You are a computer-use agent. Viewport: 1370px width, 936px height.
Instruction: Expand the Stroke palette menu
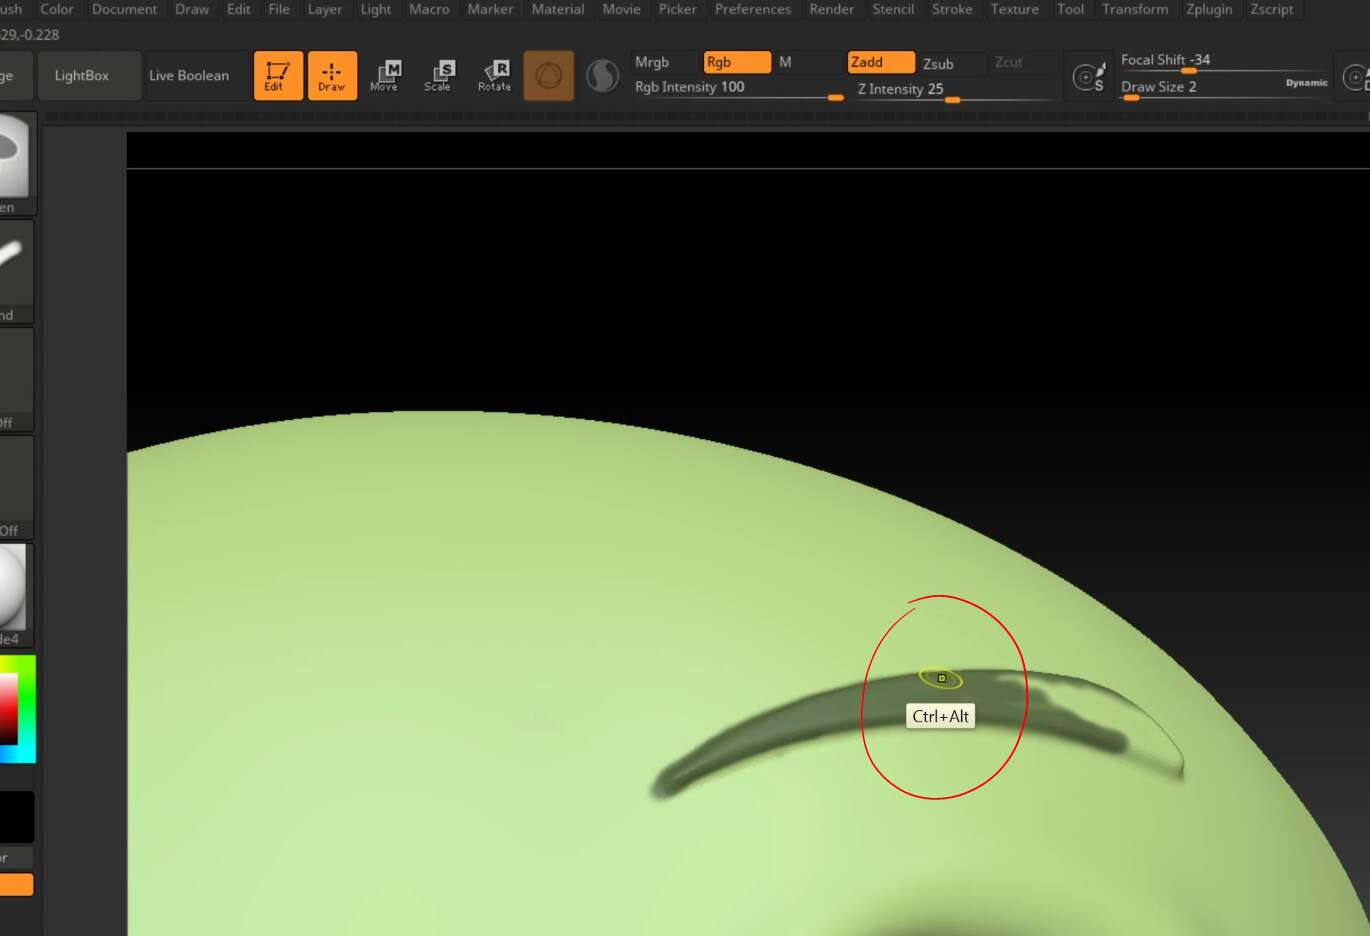(951, 9)
